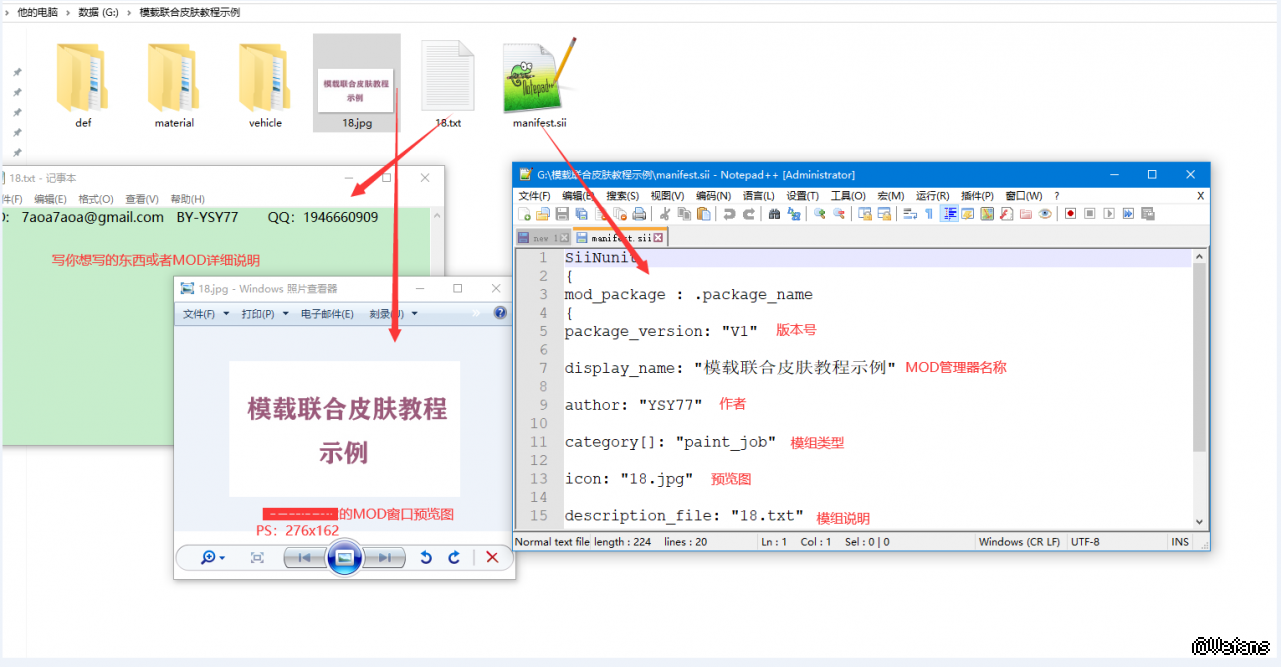Rotate the photo clockwise in Photo Viewer

coord(454,558)
